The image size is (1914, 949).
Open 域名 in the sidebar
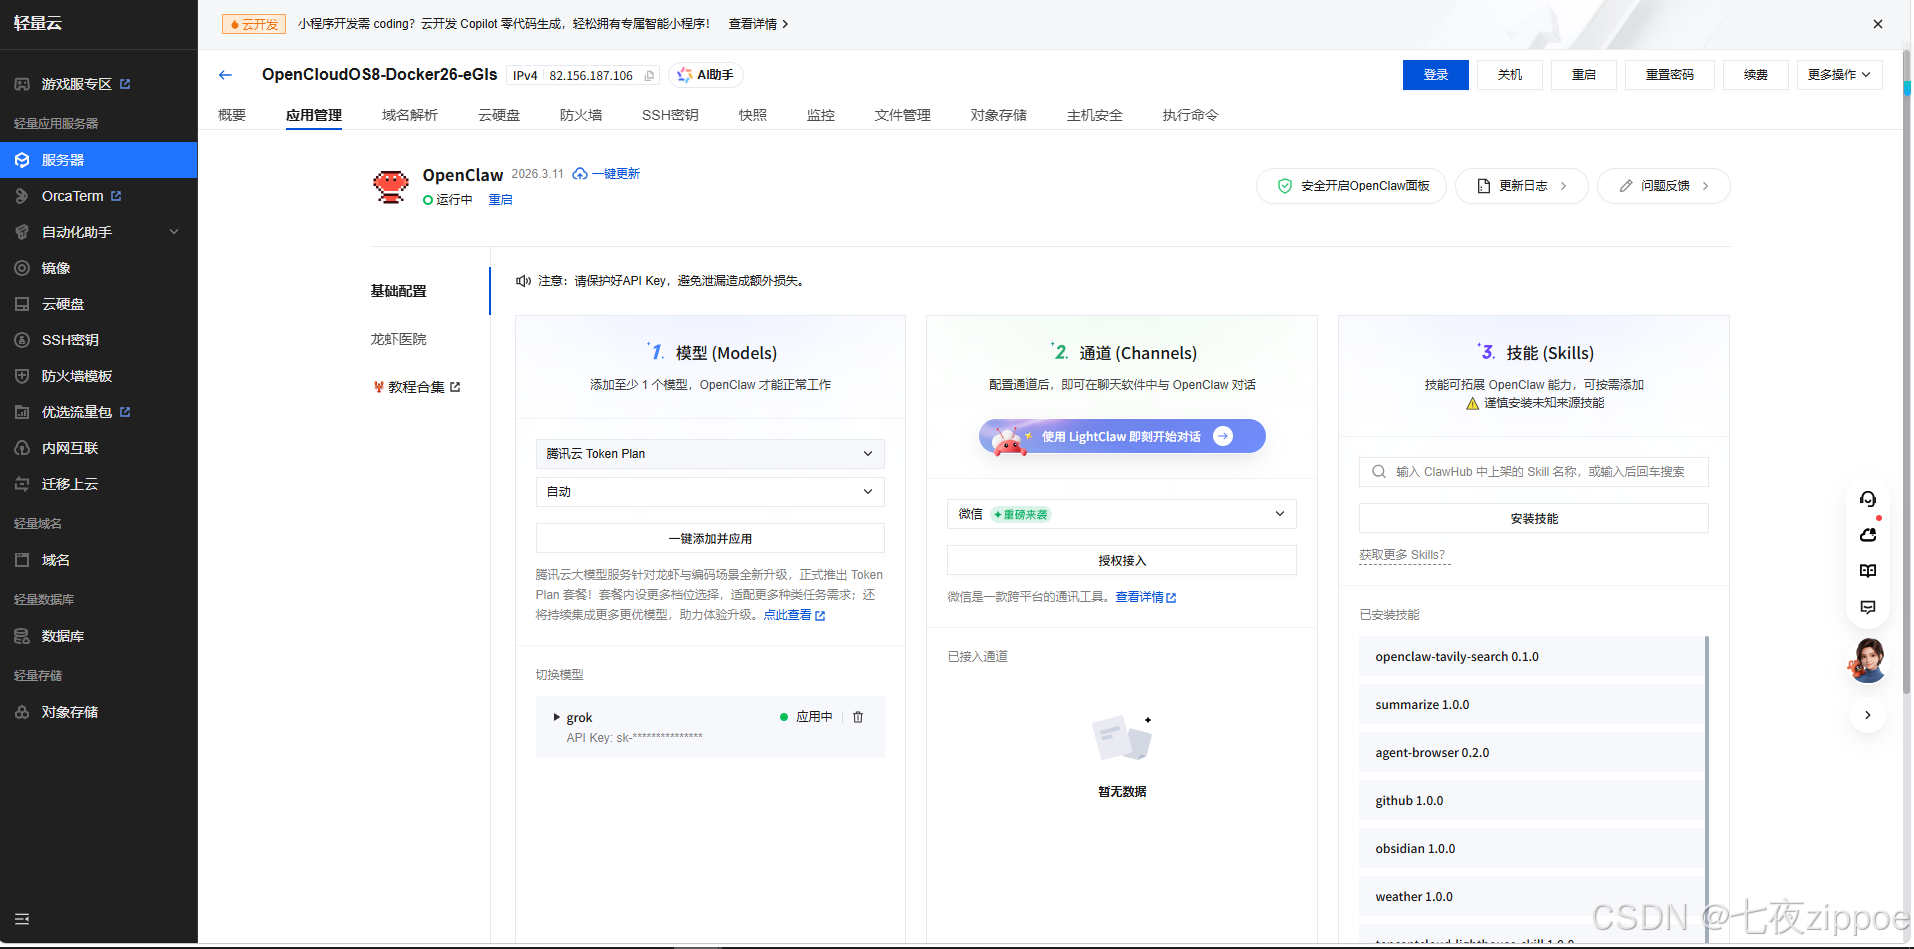coord(56,560)
